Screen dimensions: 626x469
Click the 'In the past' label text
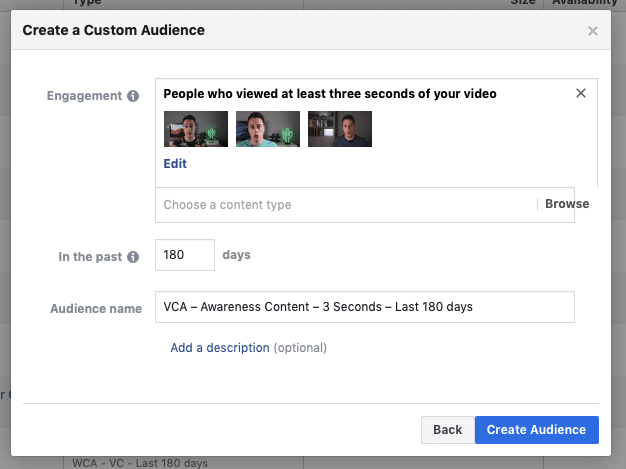pyautogui.click(x=90, y=257)
